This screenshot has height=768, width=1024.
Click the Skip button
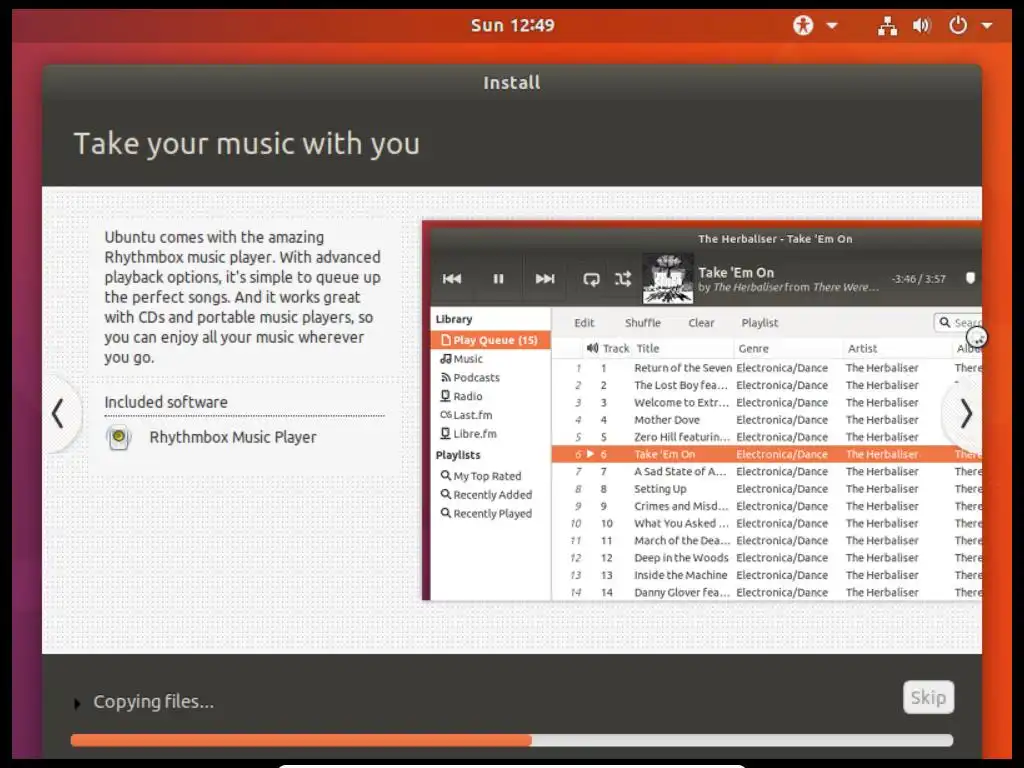(x=928, y=697)
